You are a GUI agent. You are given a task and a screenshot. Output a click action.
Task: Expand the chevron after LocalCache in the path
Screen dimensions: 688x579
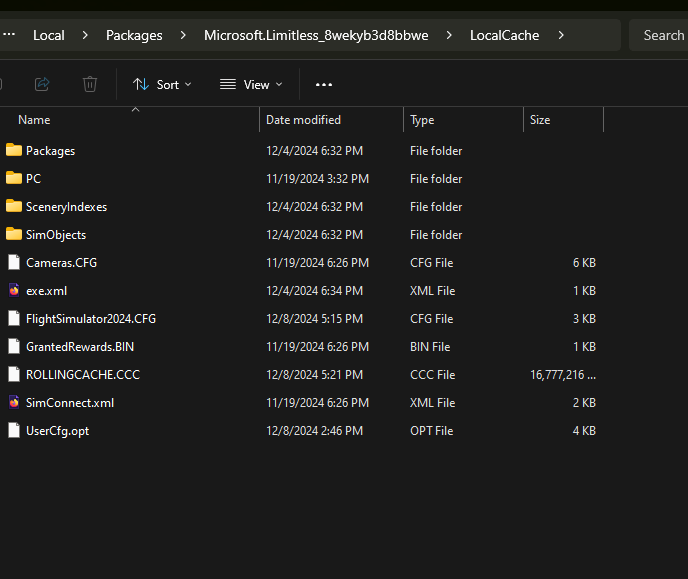(561, 35)
